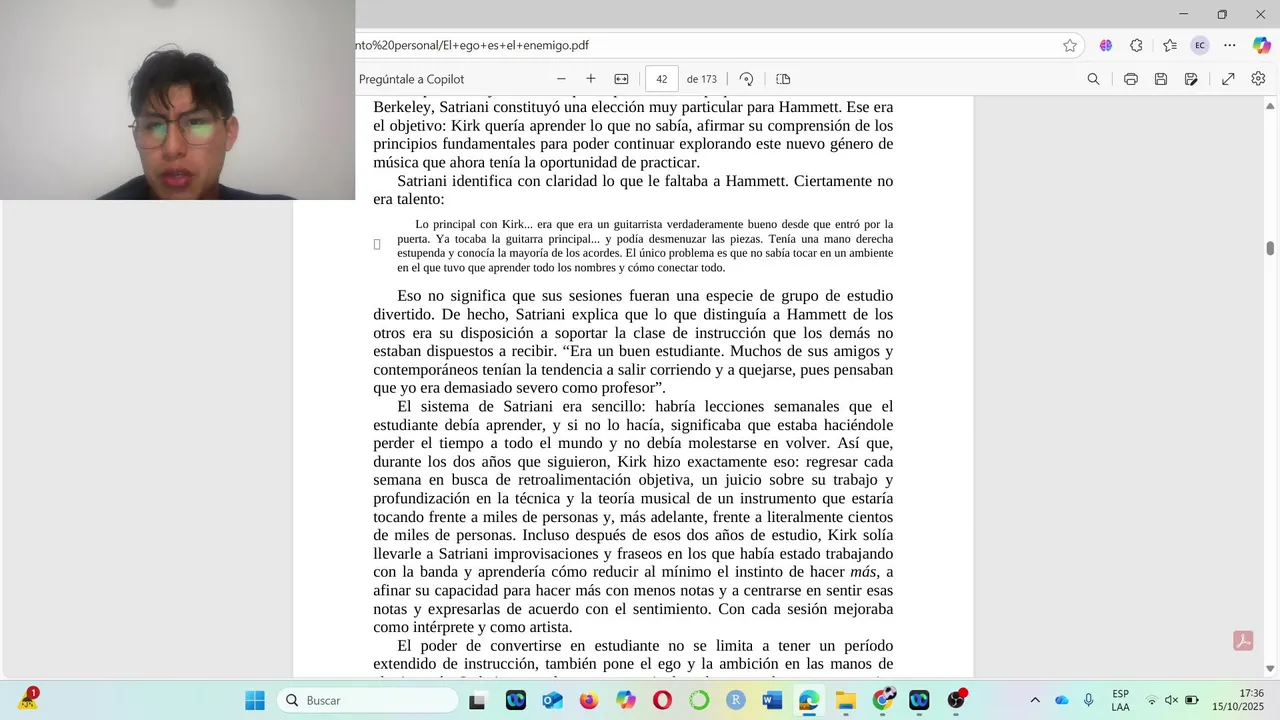Rotate the PDF page
1280x720 pixels.
[746, 79]
